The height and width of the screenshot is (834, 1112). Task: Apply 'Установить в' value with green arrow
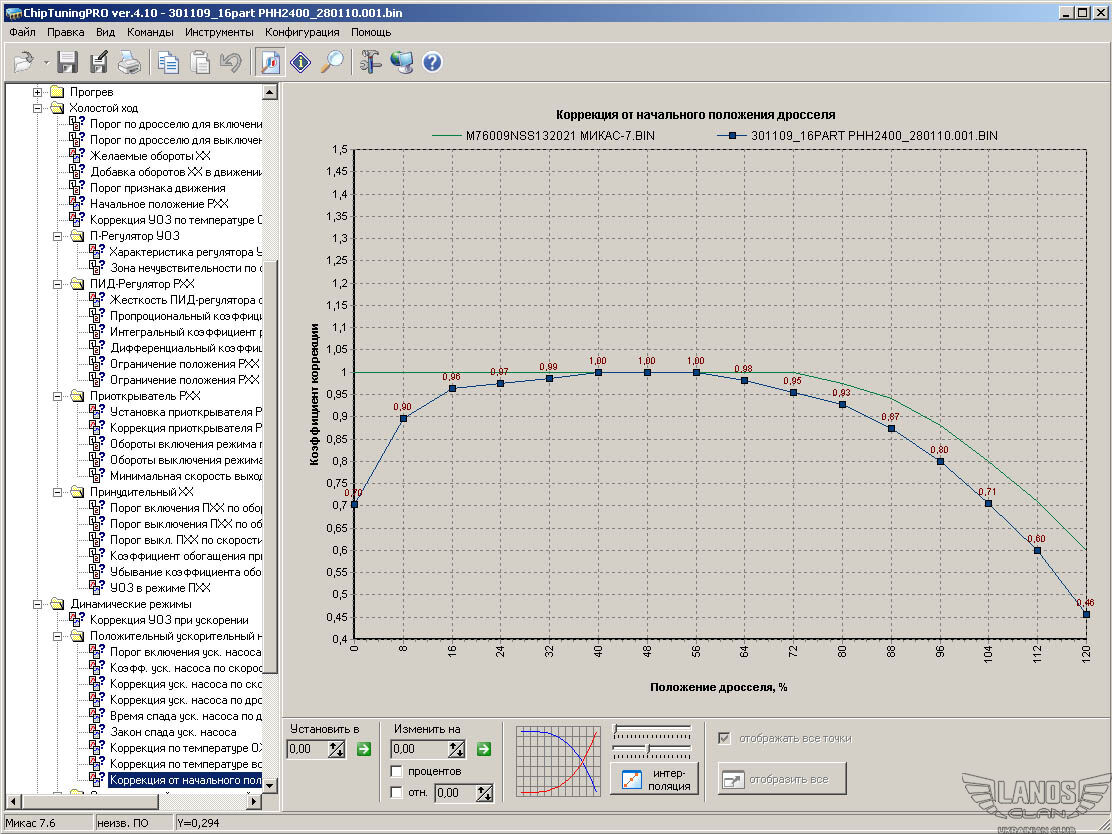(363, 749)
